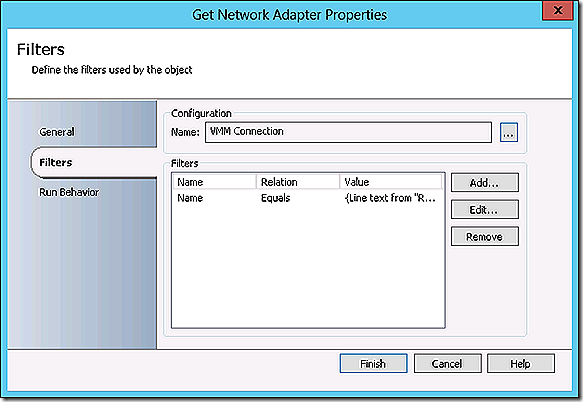Switch to the General tab
Screen dimensions: 583x402
57,132
